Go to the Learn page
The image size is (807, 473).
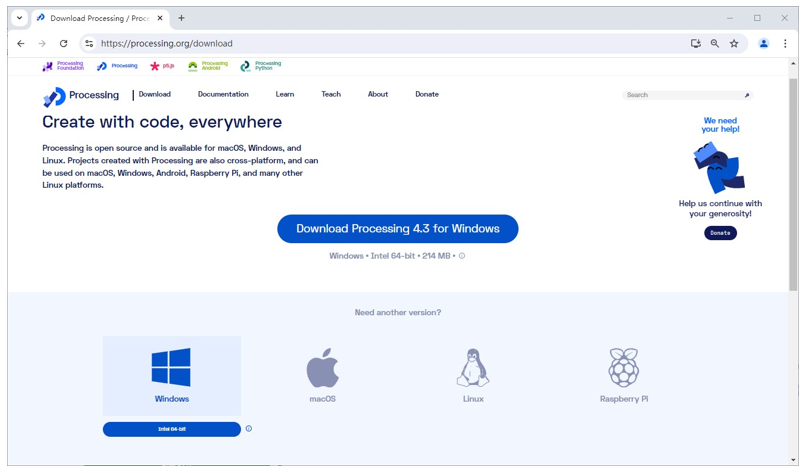285,94
